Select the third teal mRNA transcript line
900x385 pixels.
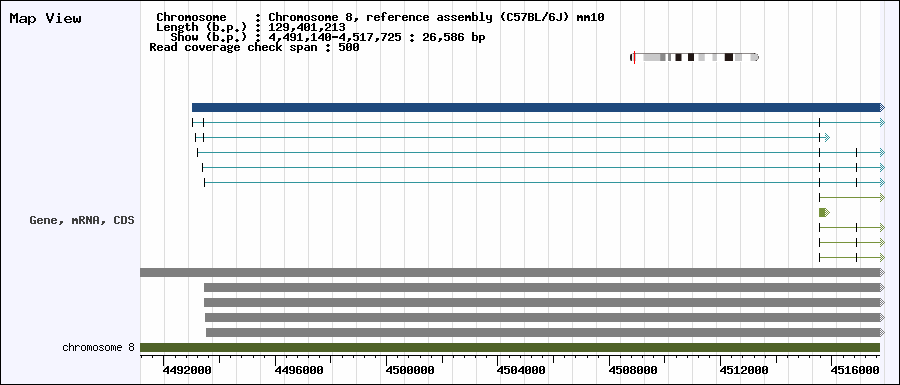(x=541, y=152)
